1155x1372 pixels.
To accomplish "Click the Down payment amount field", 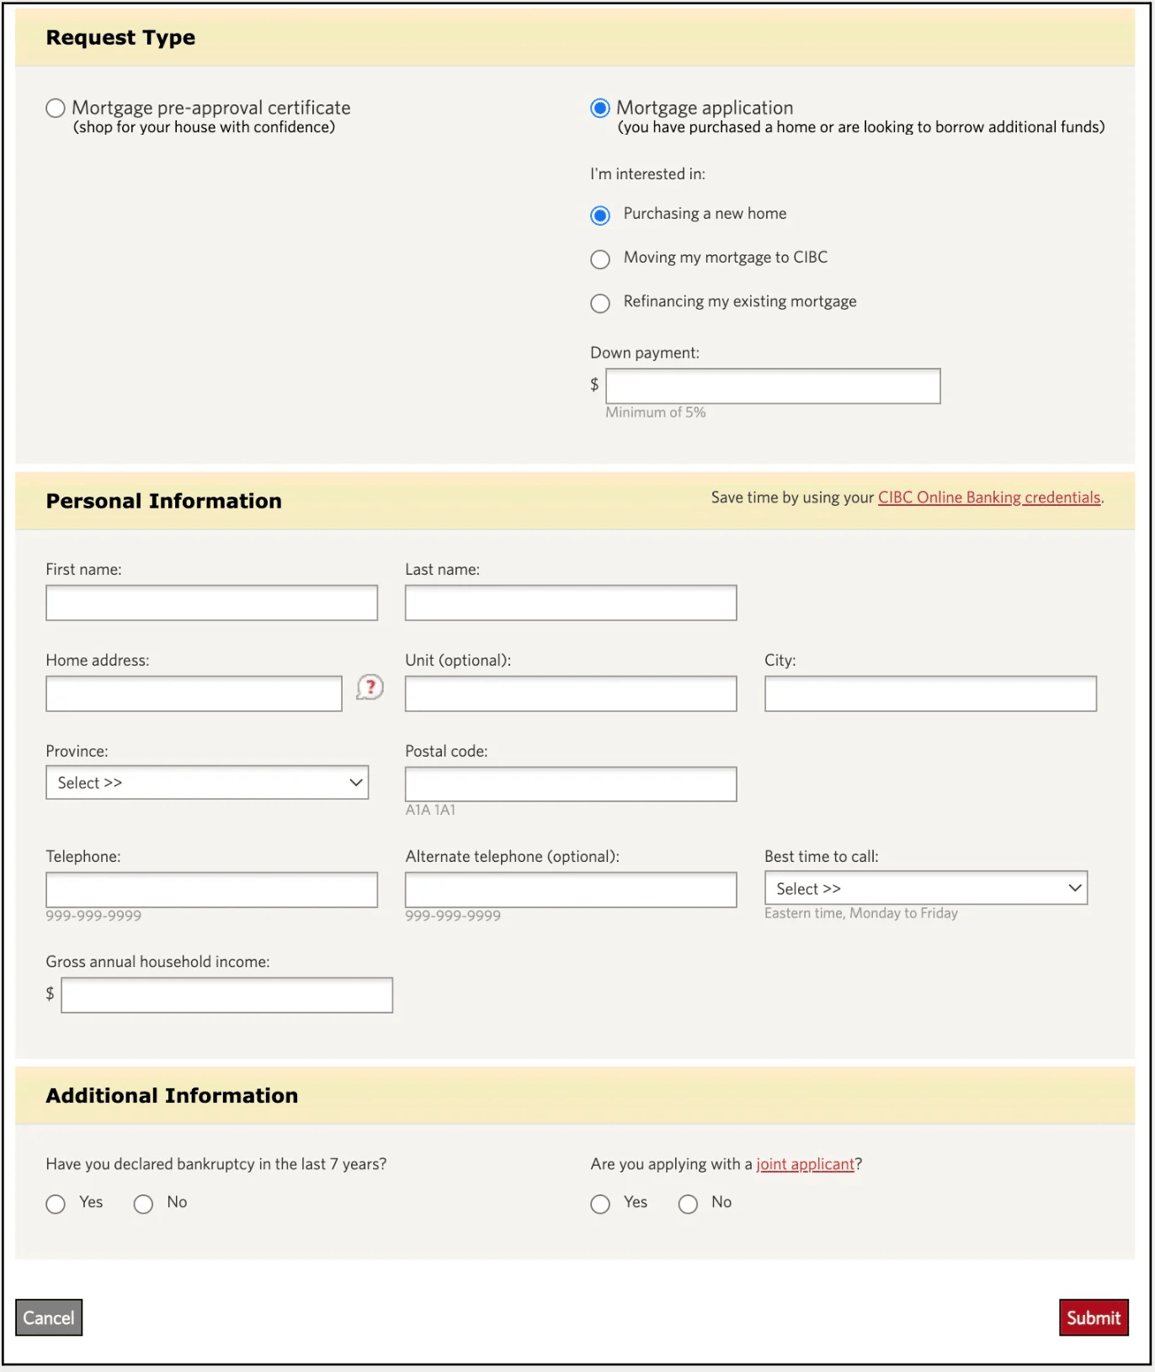I will (772, 386).
